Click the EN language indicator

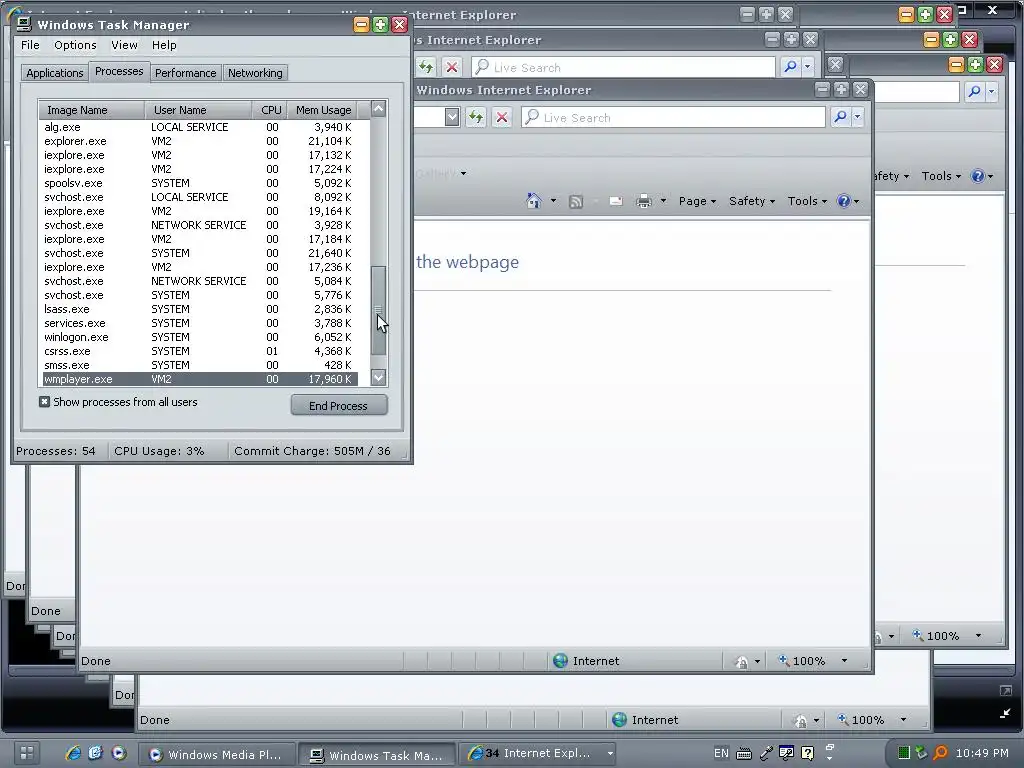click(x=721, y=753)
